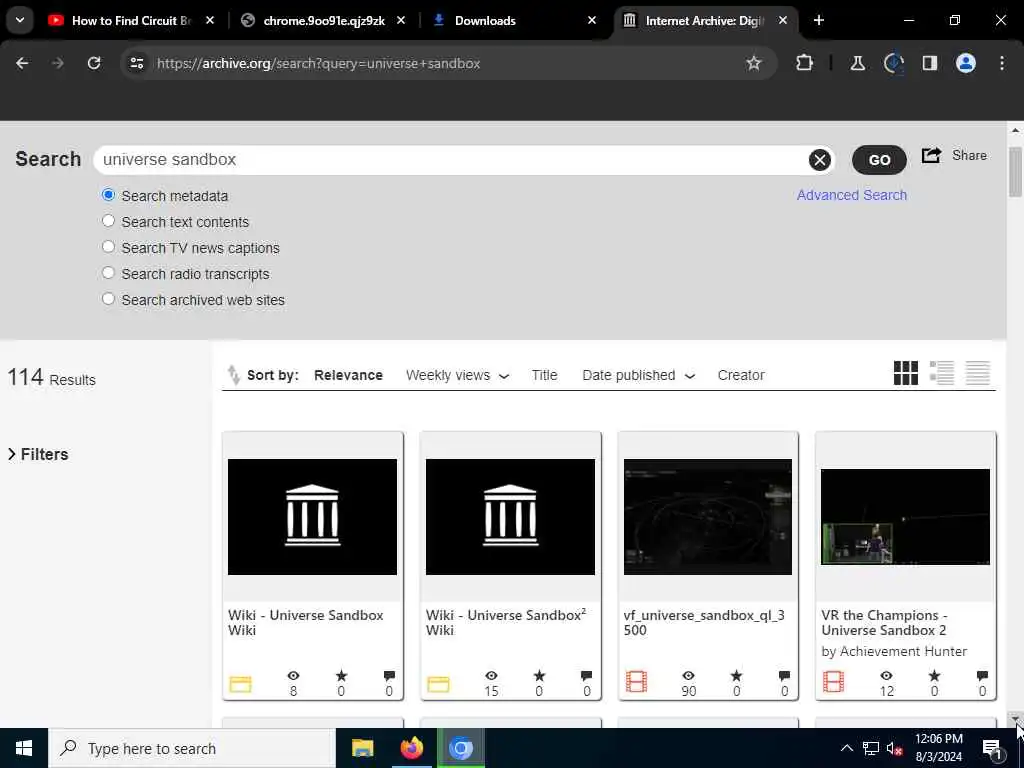Screen dimensions: 1024x768
Task: Close the Downloads tab
Action: tap(592, 21)
